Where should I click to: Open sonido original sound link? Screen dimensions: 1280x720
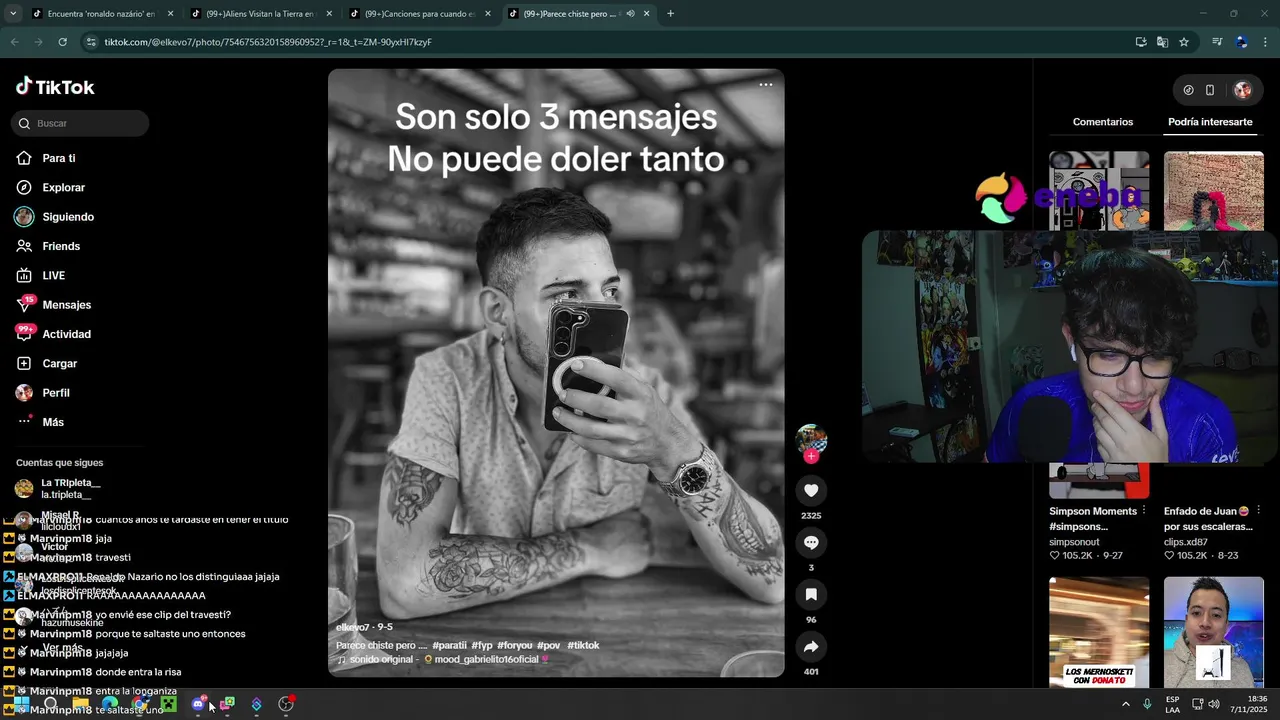point(443,660)
